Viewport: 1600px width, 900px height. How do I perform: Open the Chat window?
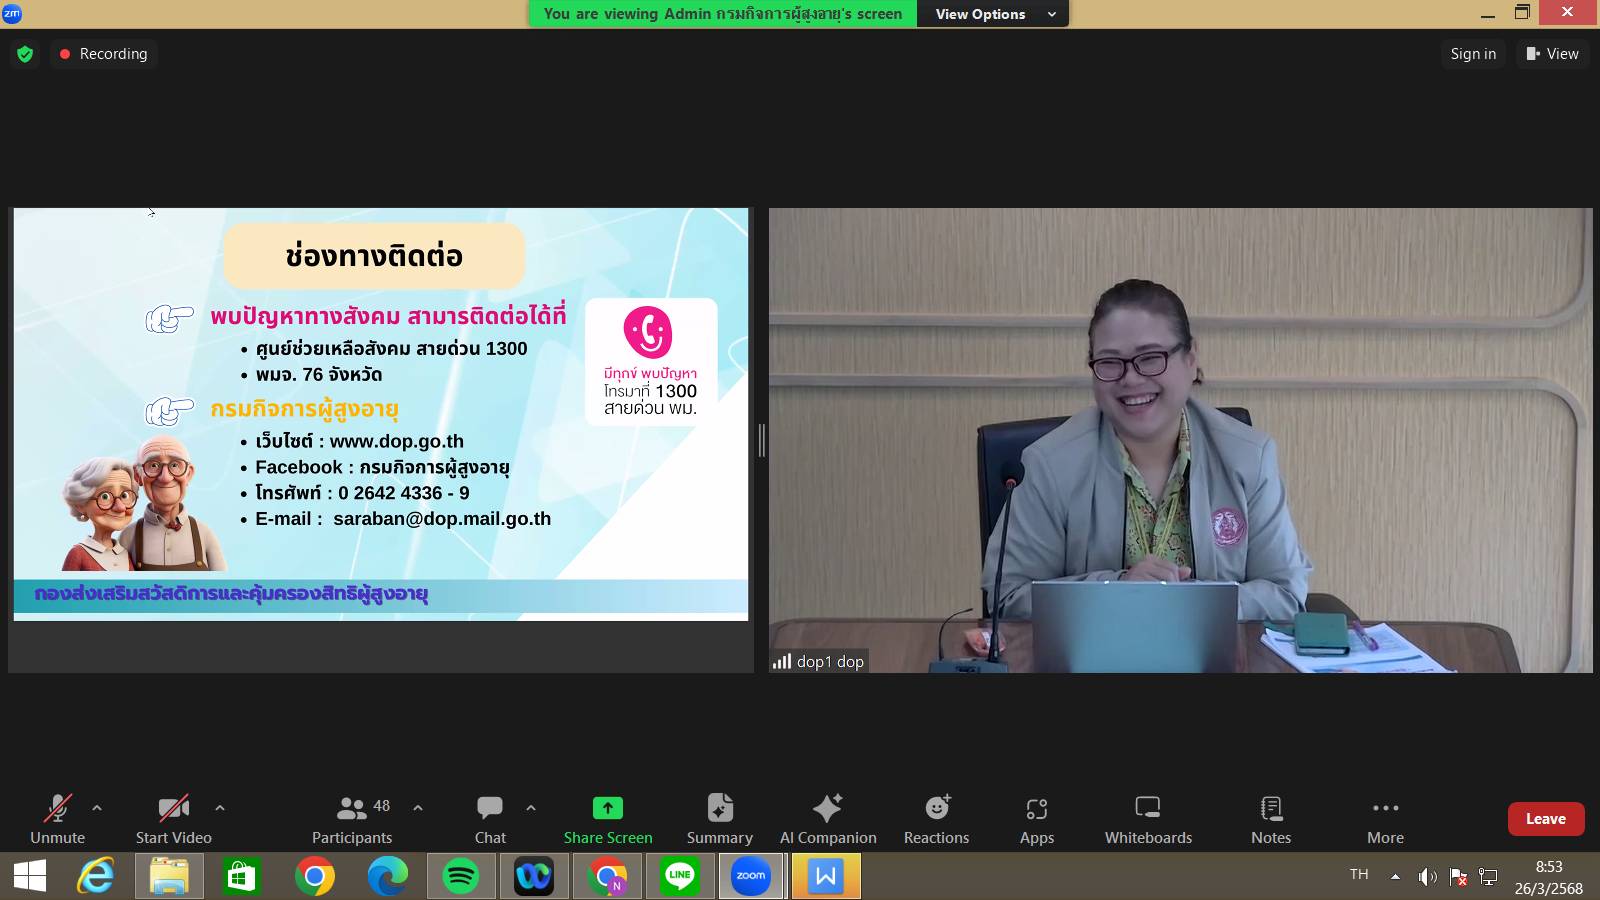pyautogui.click(x=490, y=819)
